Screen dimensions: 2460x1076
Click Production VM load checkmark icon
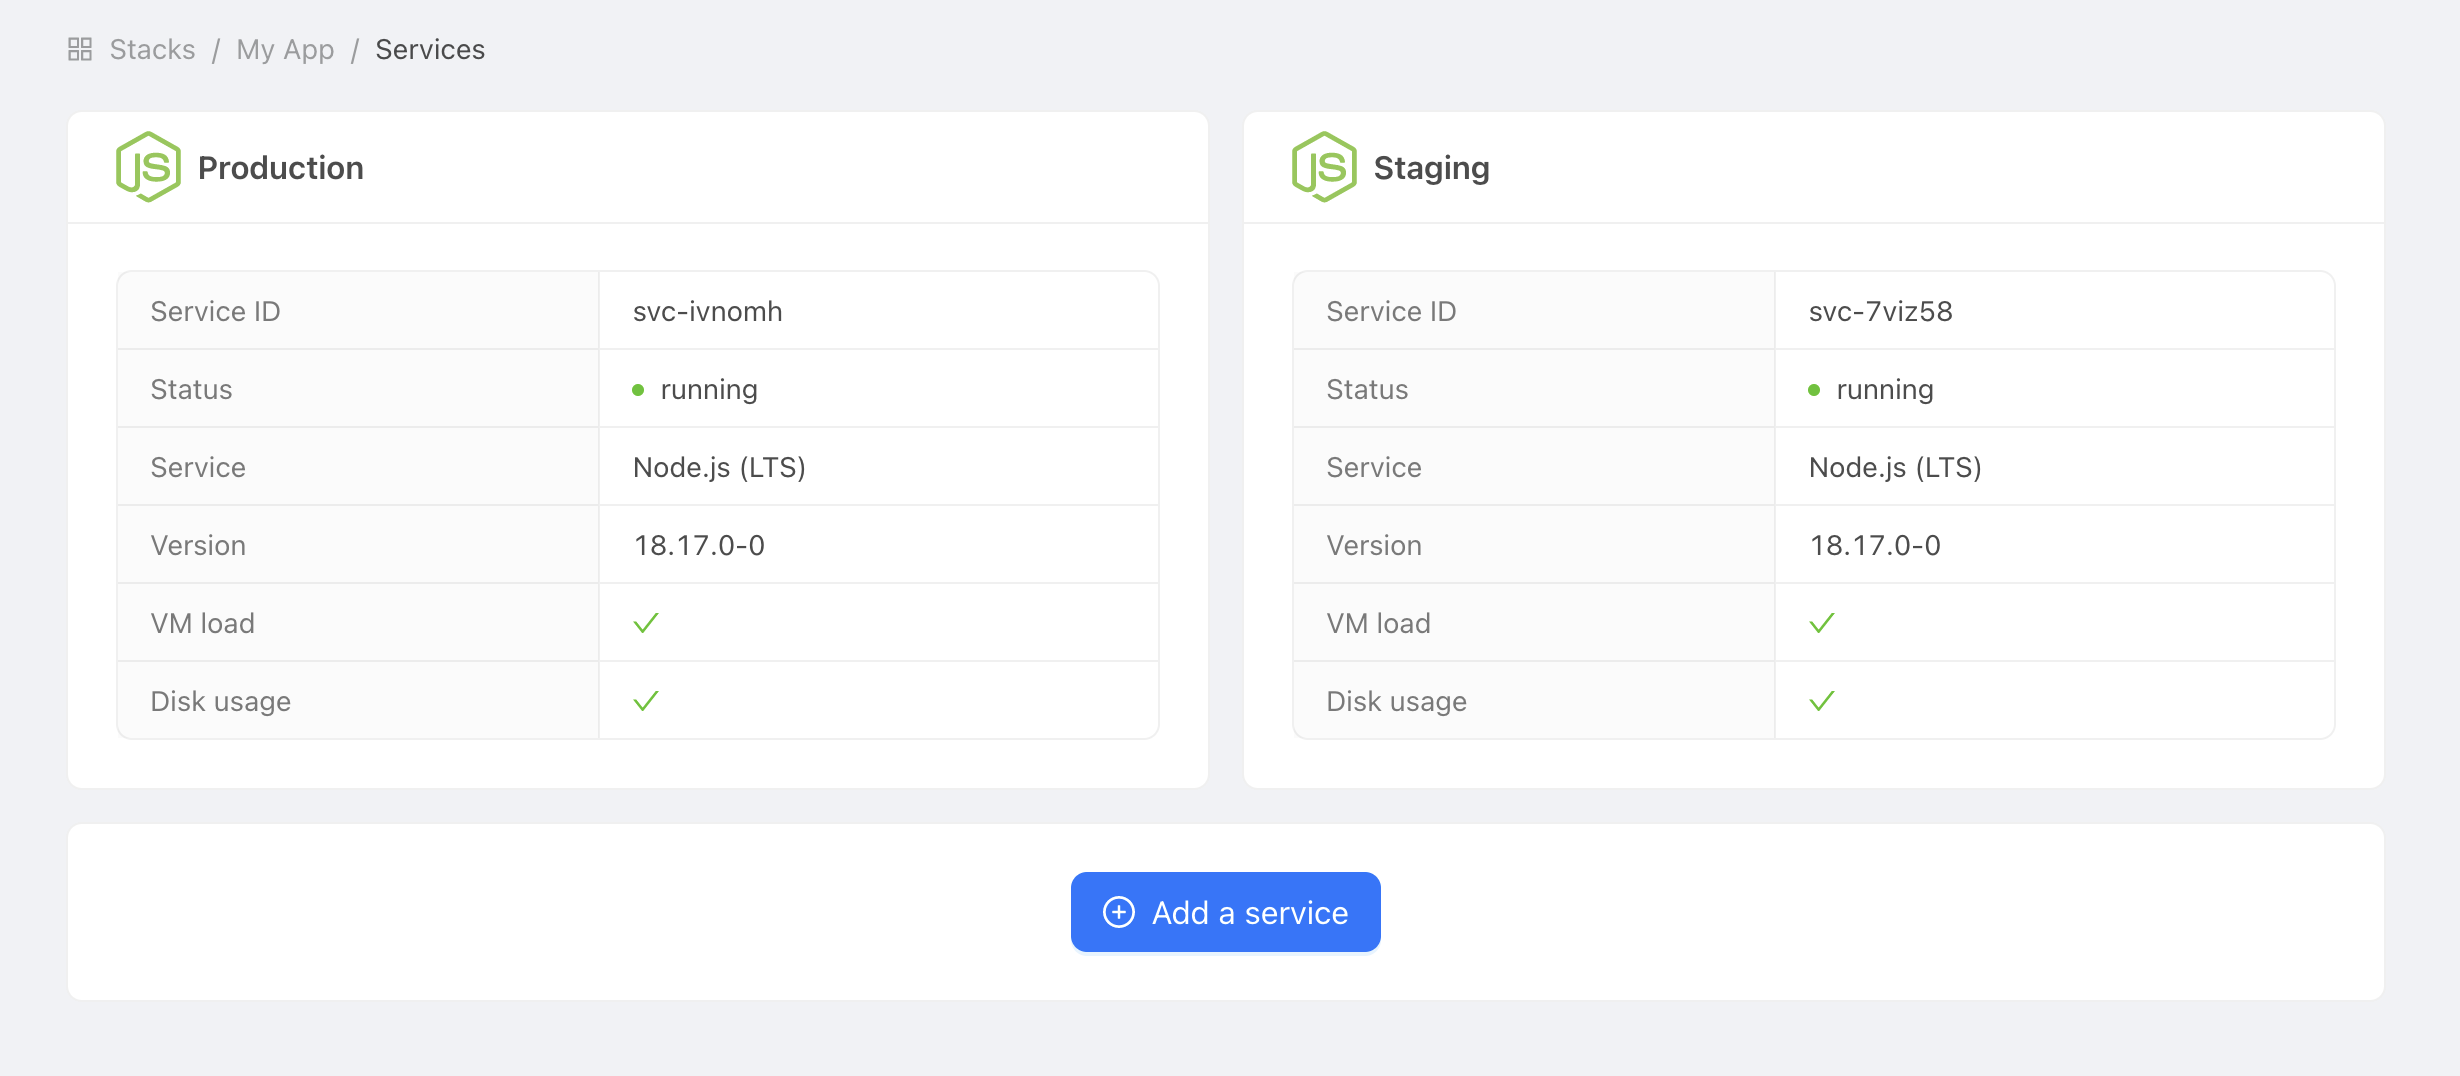tap(646, 623)
